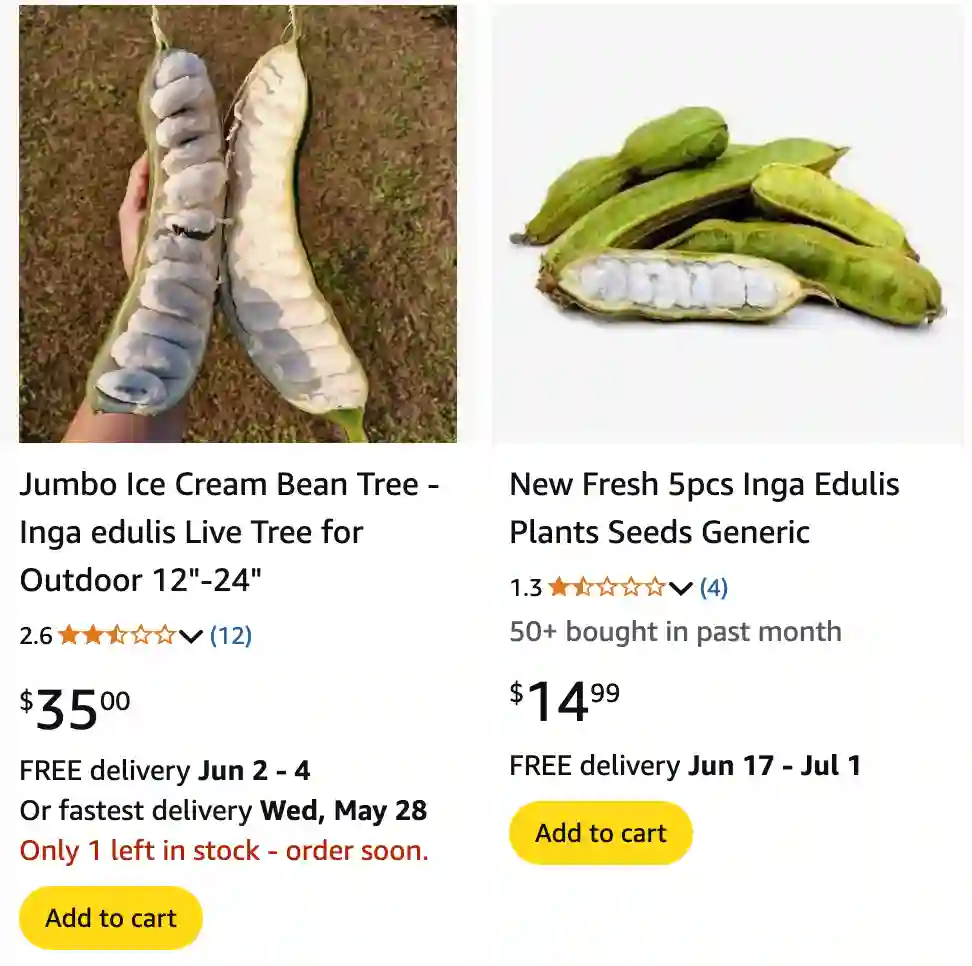
Task: Open the Jumbo Ice Cream Bean Tree photo
Action: click(x=238, y=224)
